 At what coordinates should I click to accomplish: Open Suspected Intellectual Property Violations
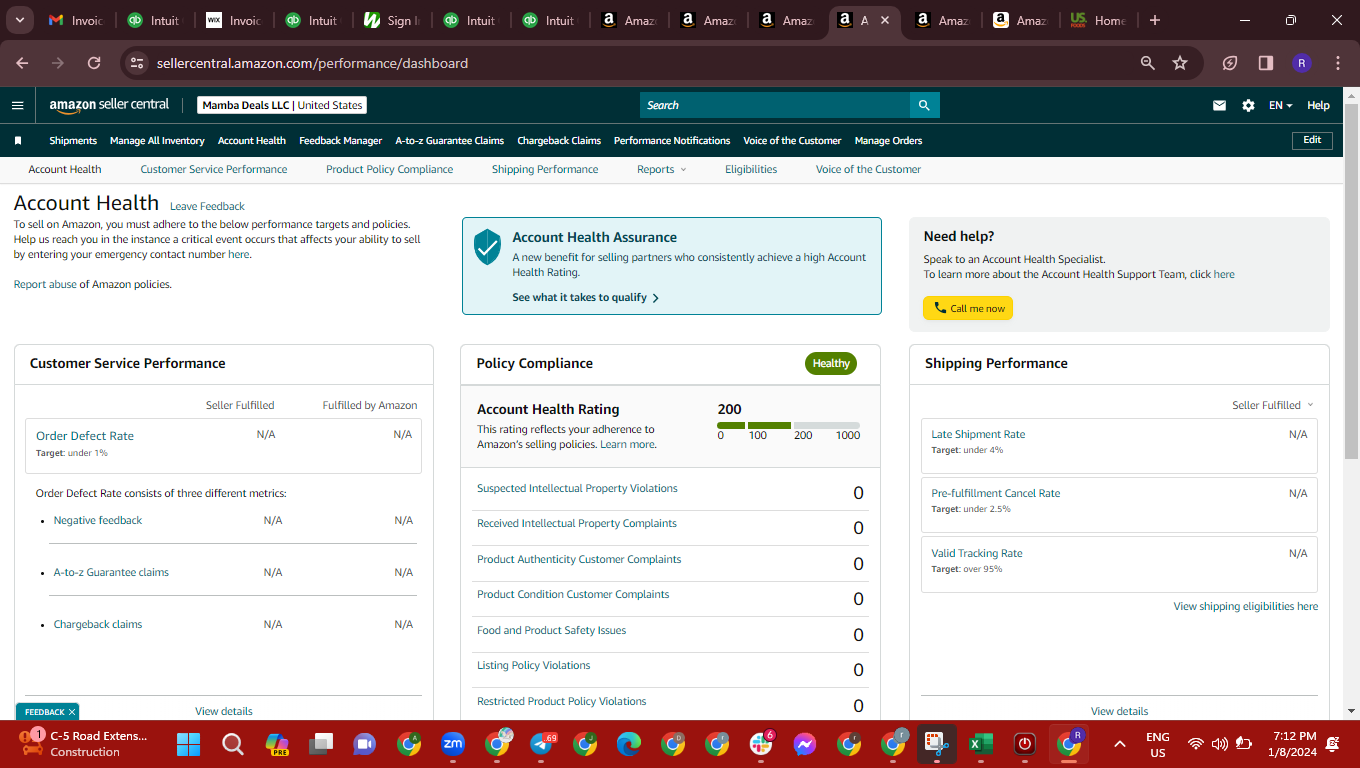click(x=577, y=488)
